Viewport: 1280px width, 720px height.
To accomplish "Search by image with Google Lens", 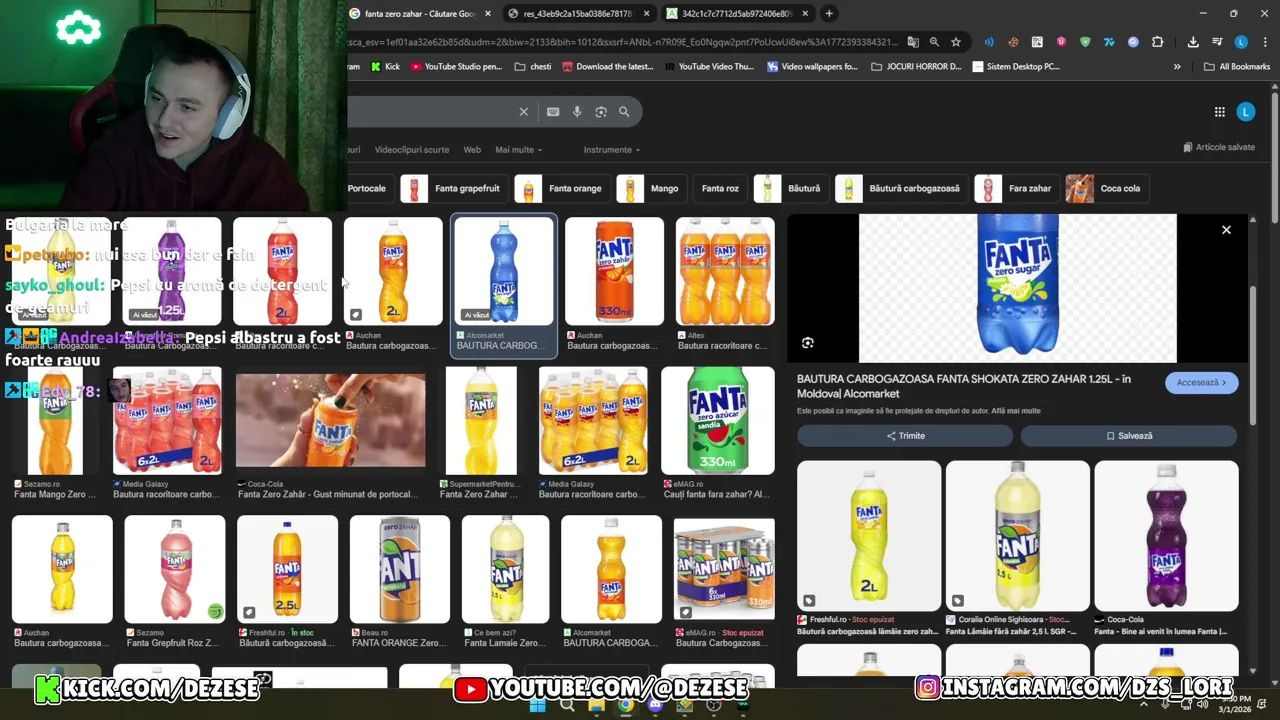I will [601, 112].
